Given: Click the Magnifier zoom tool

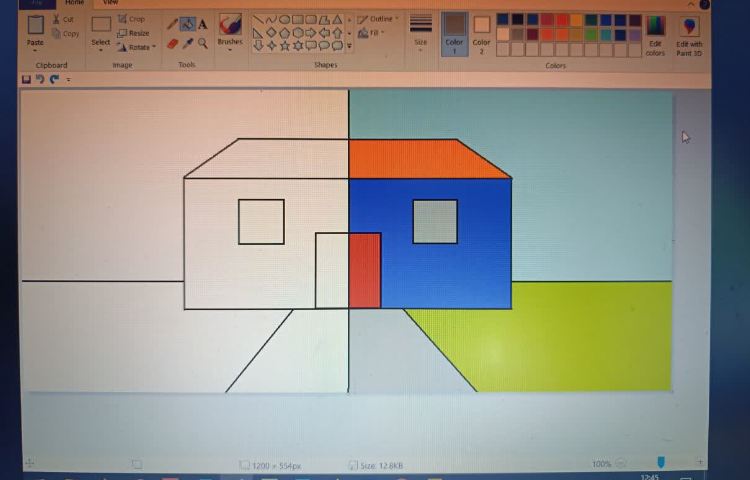Looking at the screenshot, I should [x=202, y=43].
